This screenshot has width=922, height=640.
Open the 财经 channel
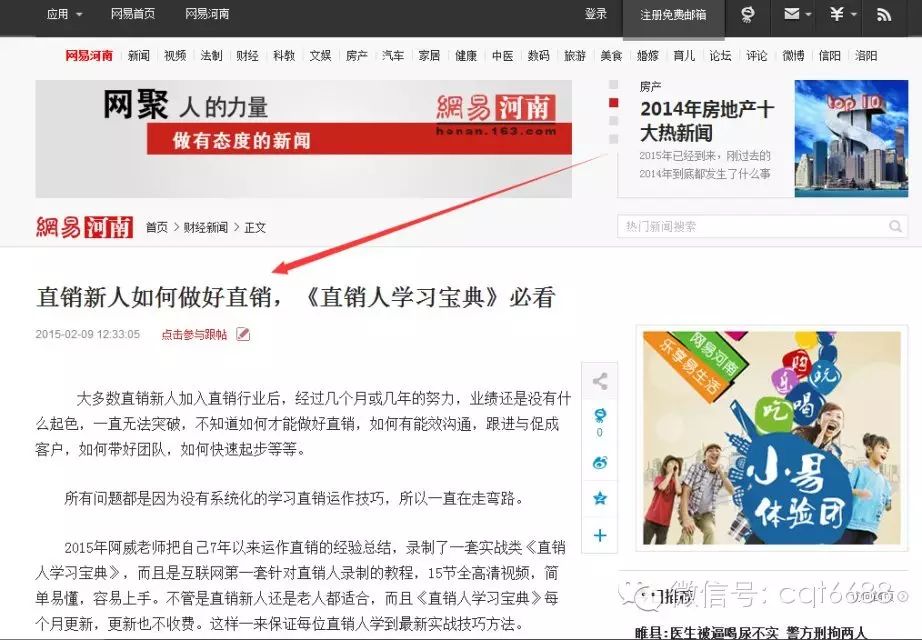(x=248, y=56)
